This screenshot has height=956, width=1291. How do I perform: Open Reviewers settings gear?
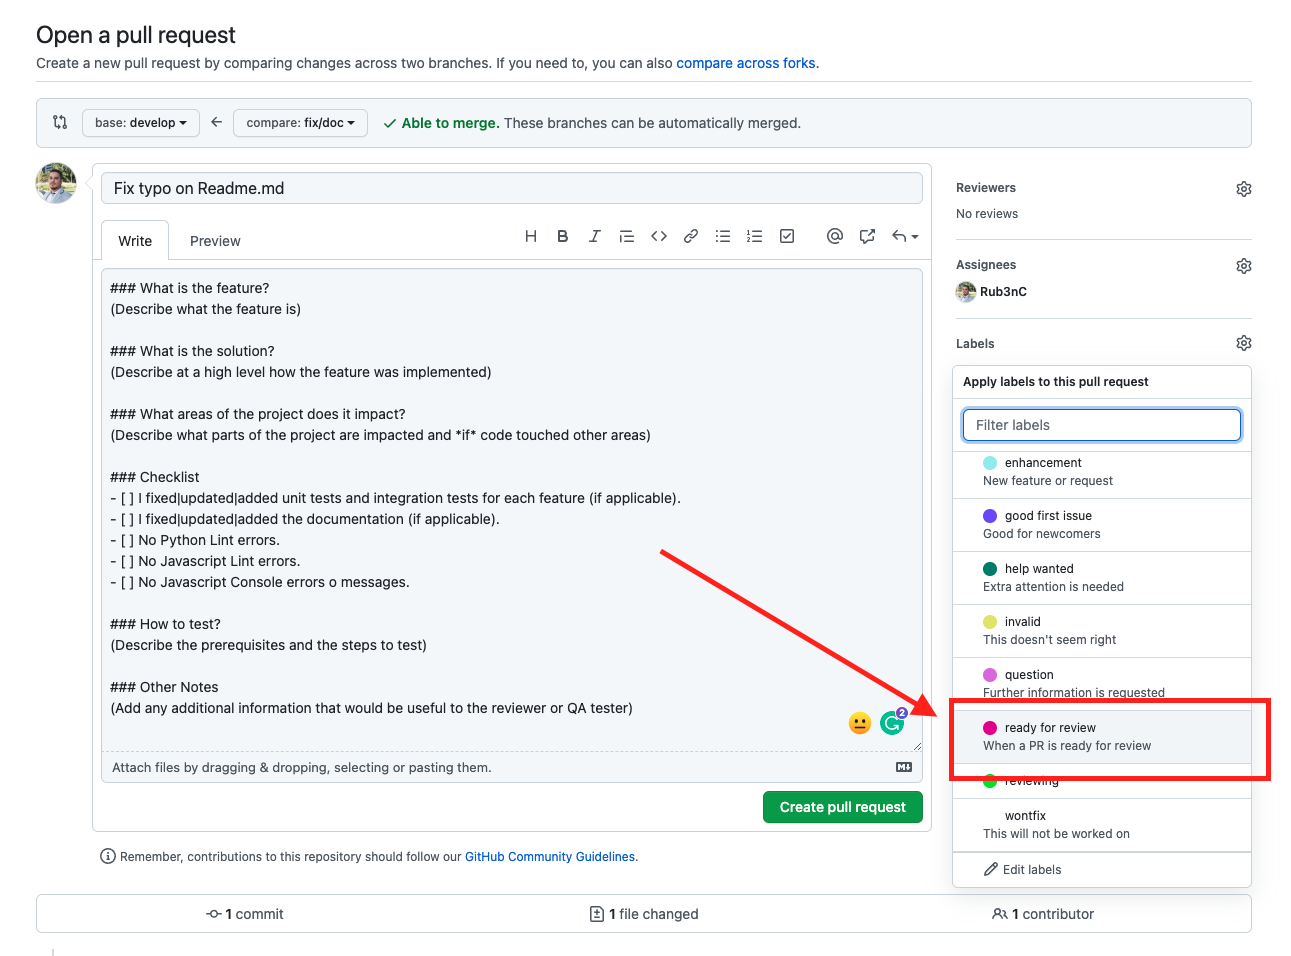[x=1244, y=189]
